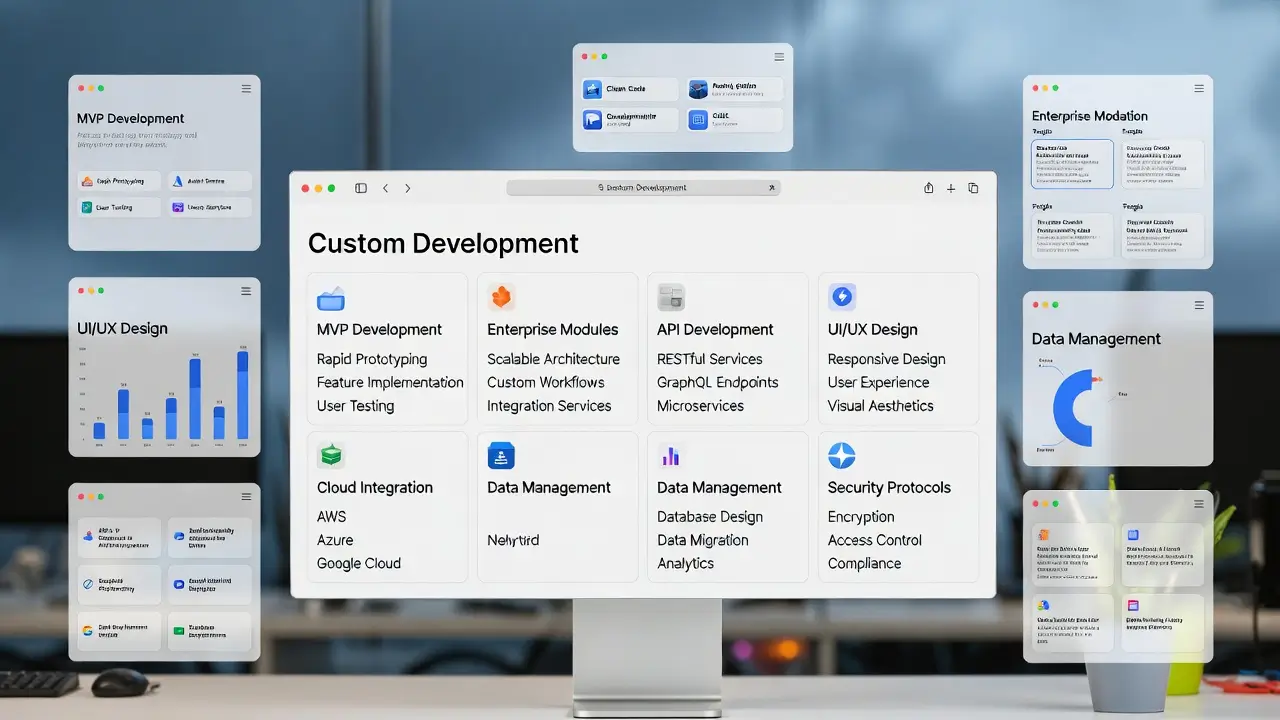Open the GraphQL Endpoints link
Image resolution: width=1280 pixels, height=720 pixels.
[717, 382]
